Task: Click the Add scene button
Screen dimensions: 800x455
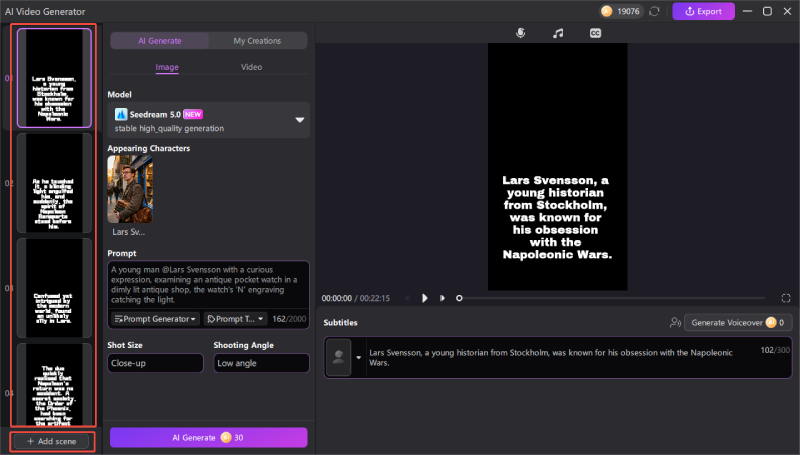Action: coord(50,441)
